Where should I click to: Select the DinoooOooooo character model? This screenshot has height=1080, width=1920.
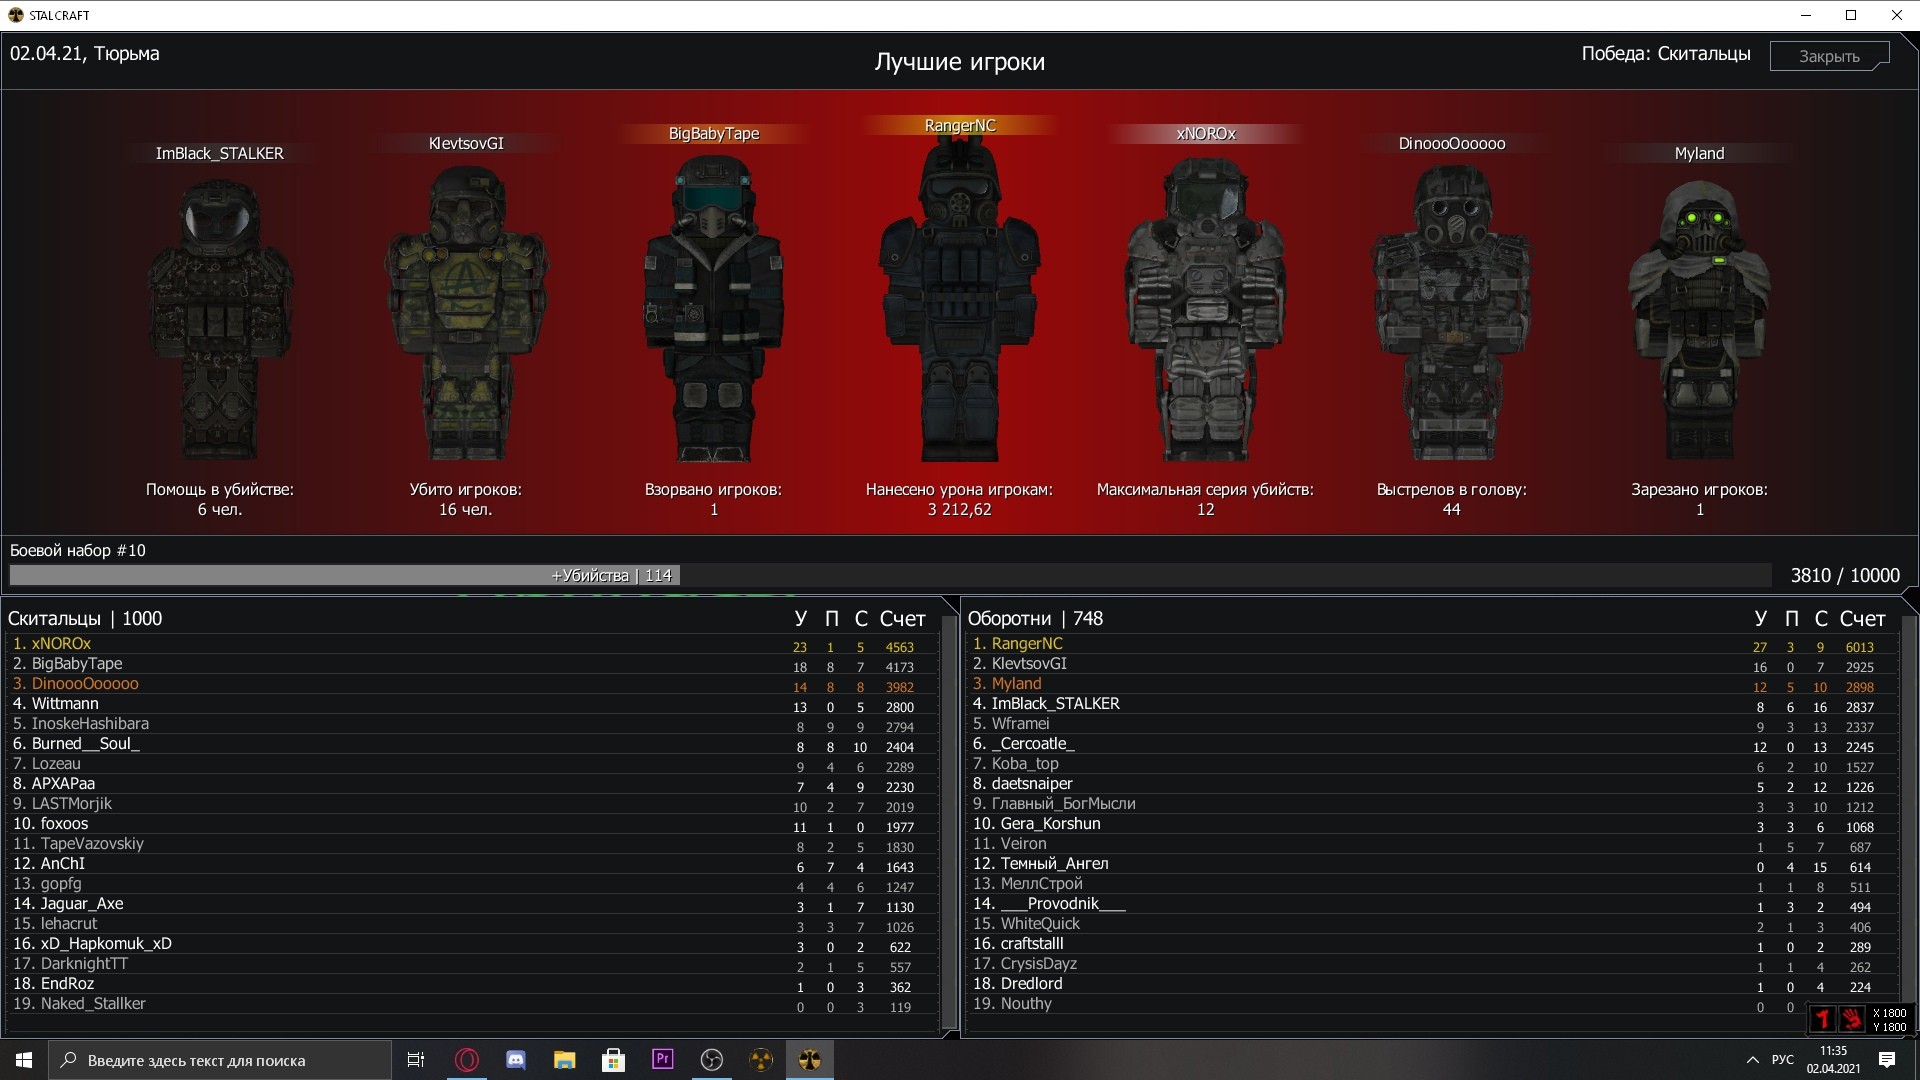(x=1451, y=315)
